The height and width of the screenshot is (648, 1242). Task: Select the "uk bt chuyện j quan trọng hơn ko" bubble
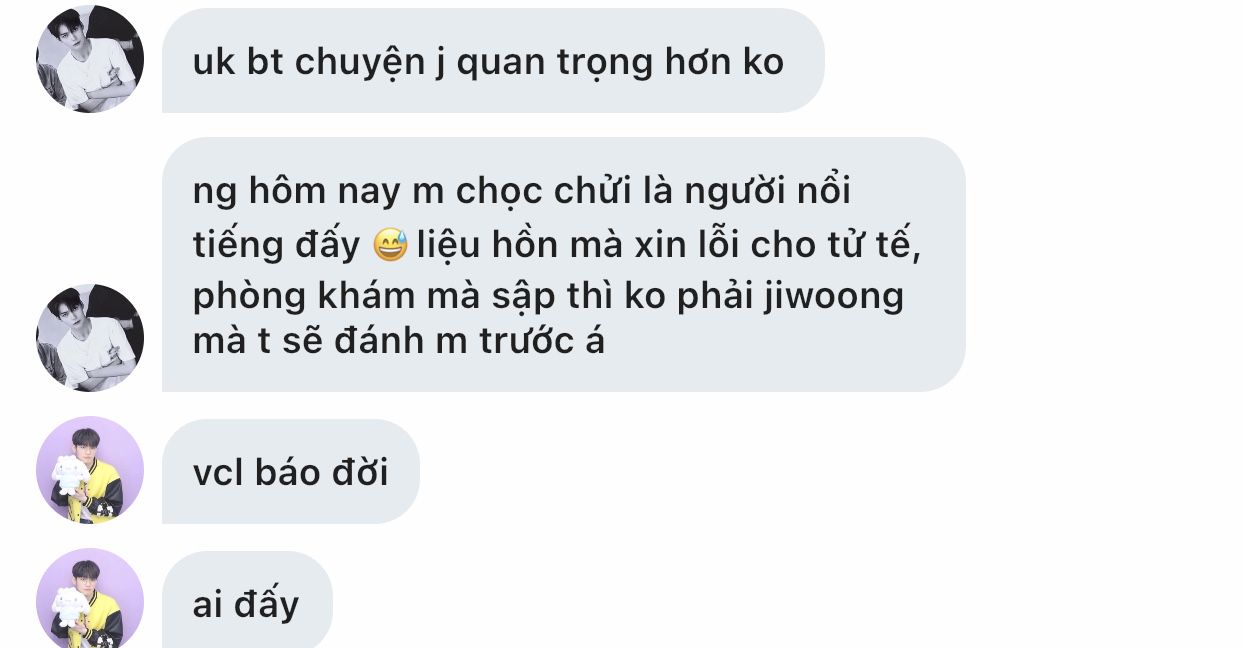tap(493, 61)
